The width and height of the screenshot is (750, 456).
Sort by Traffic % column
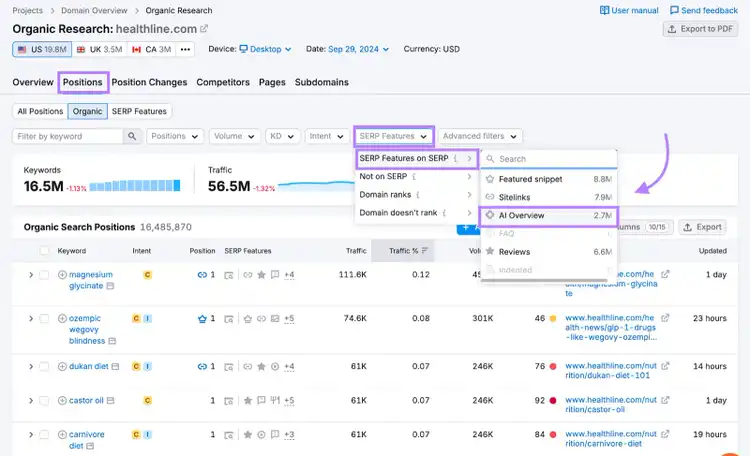(x=403, y=251)
